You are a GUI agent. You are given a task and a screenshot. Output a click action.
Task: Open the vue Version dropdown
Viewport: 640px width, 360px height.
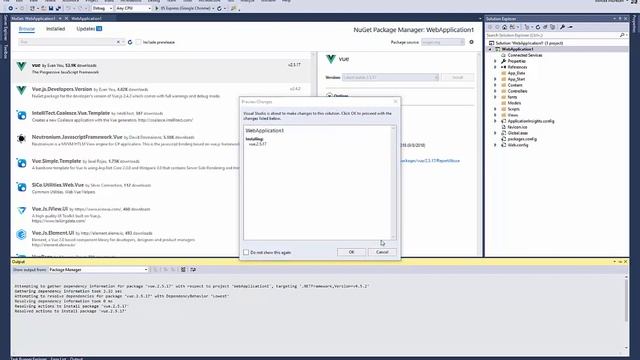coord(390,77)
